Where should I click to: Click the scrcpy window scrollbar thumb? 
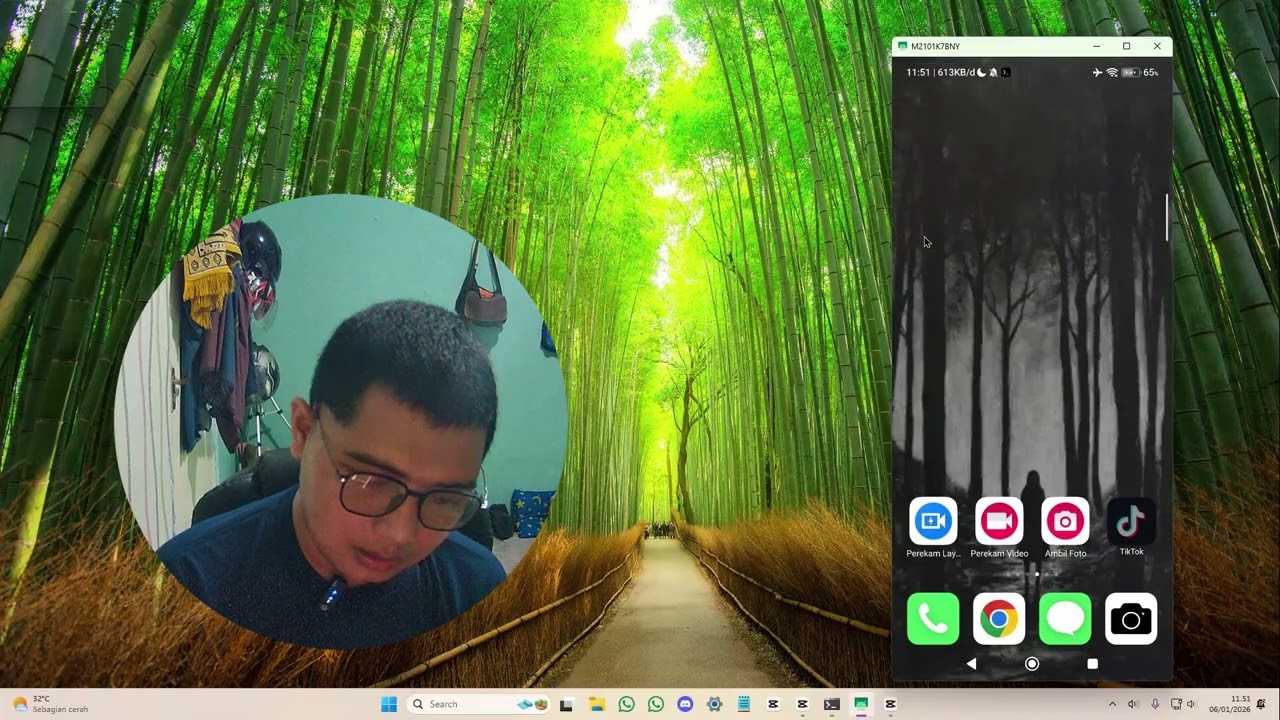coord(1167,216)
